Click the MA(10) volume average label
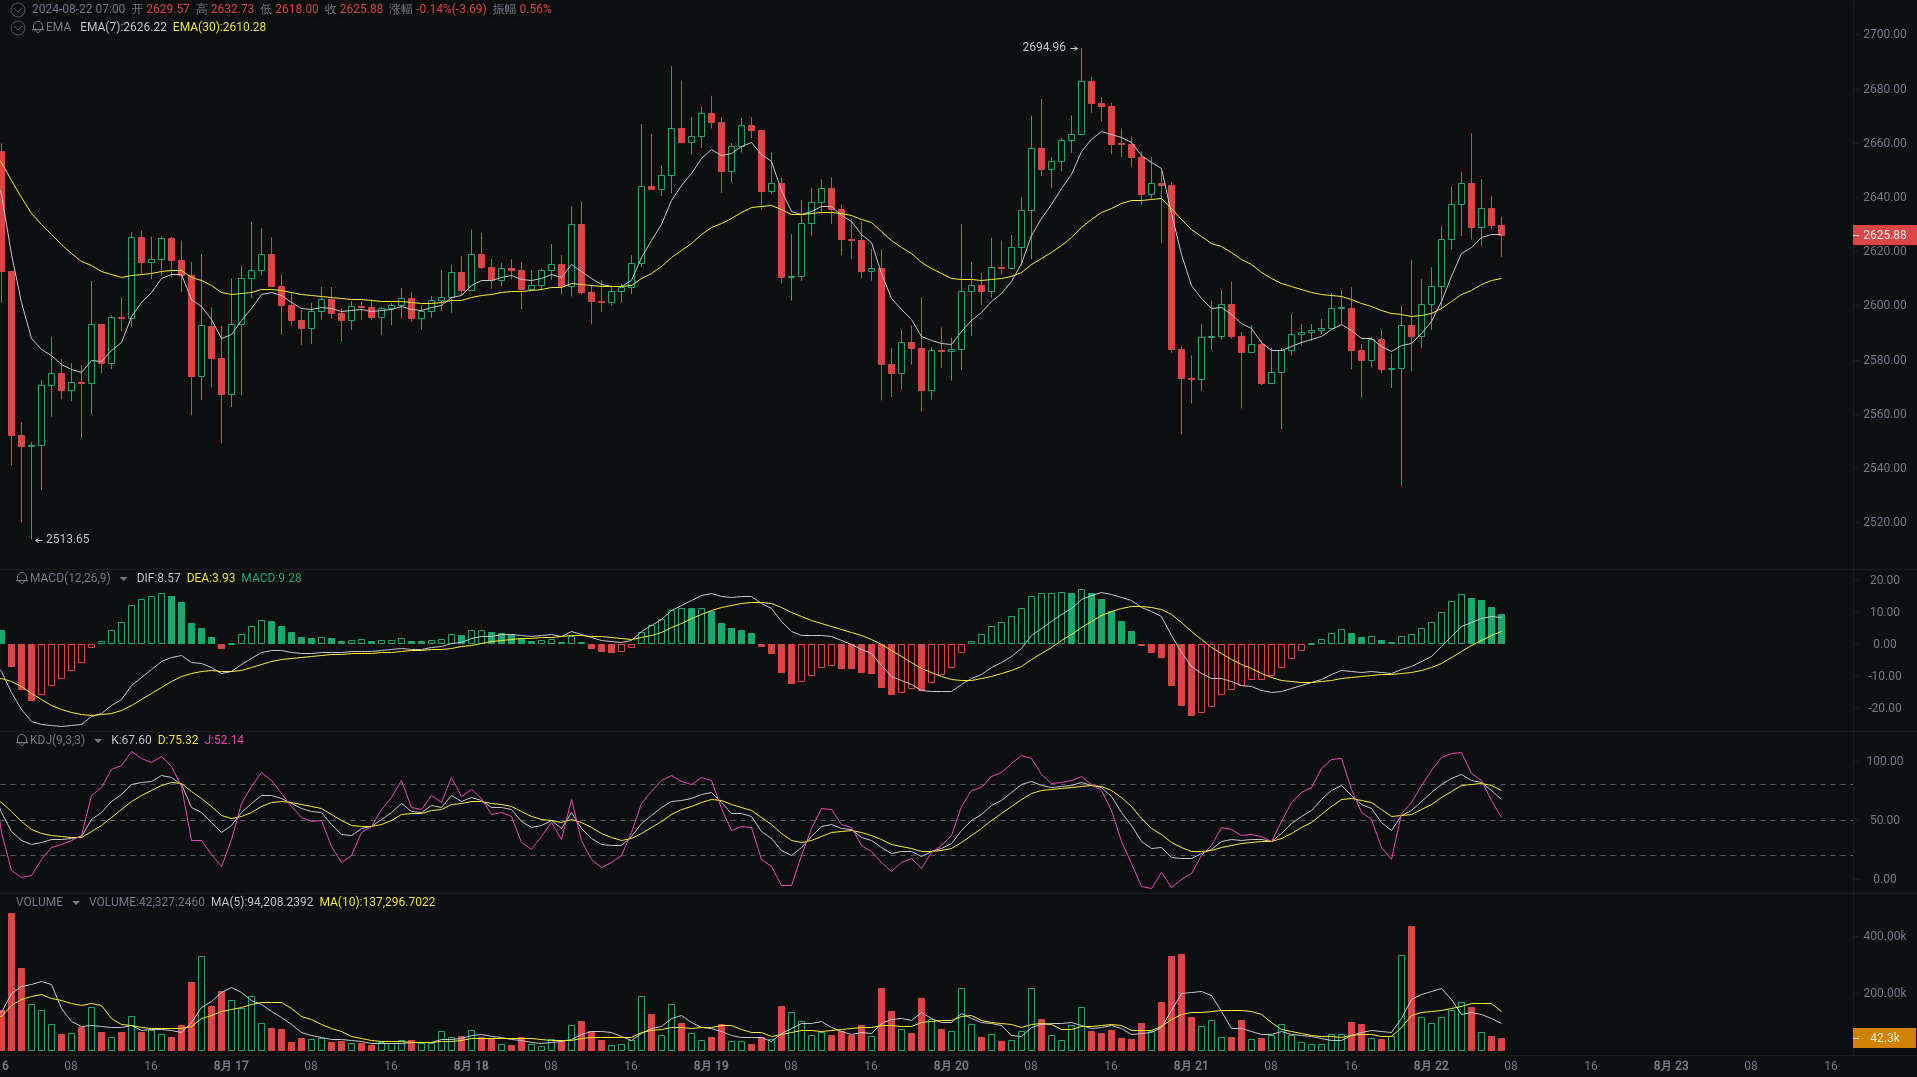 pos(376,901)
